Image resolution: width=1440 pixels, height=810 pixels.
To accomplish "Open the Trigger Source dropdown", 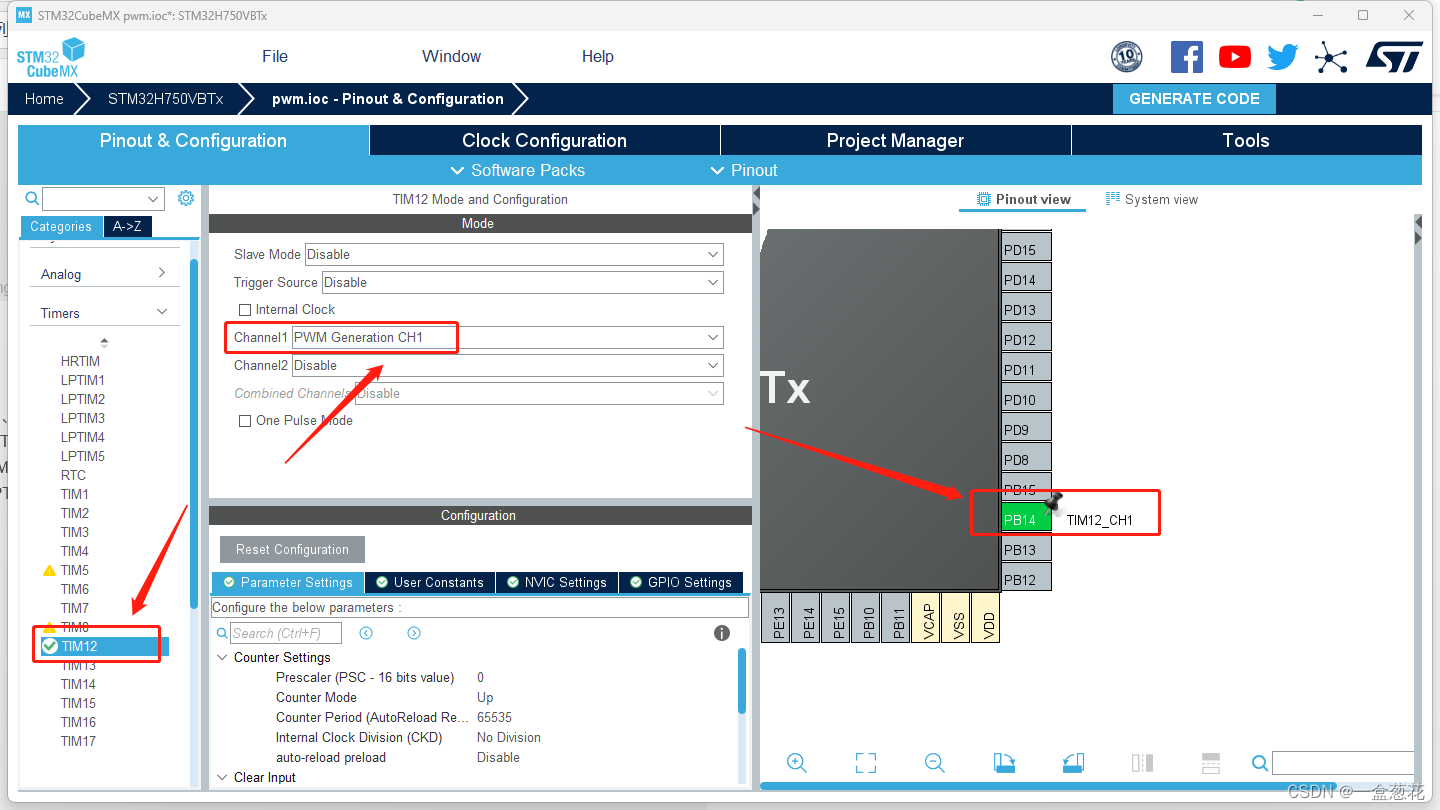I will point(522,282).
